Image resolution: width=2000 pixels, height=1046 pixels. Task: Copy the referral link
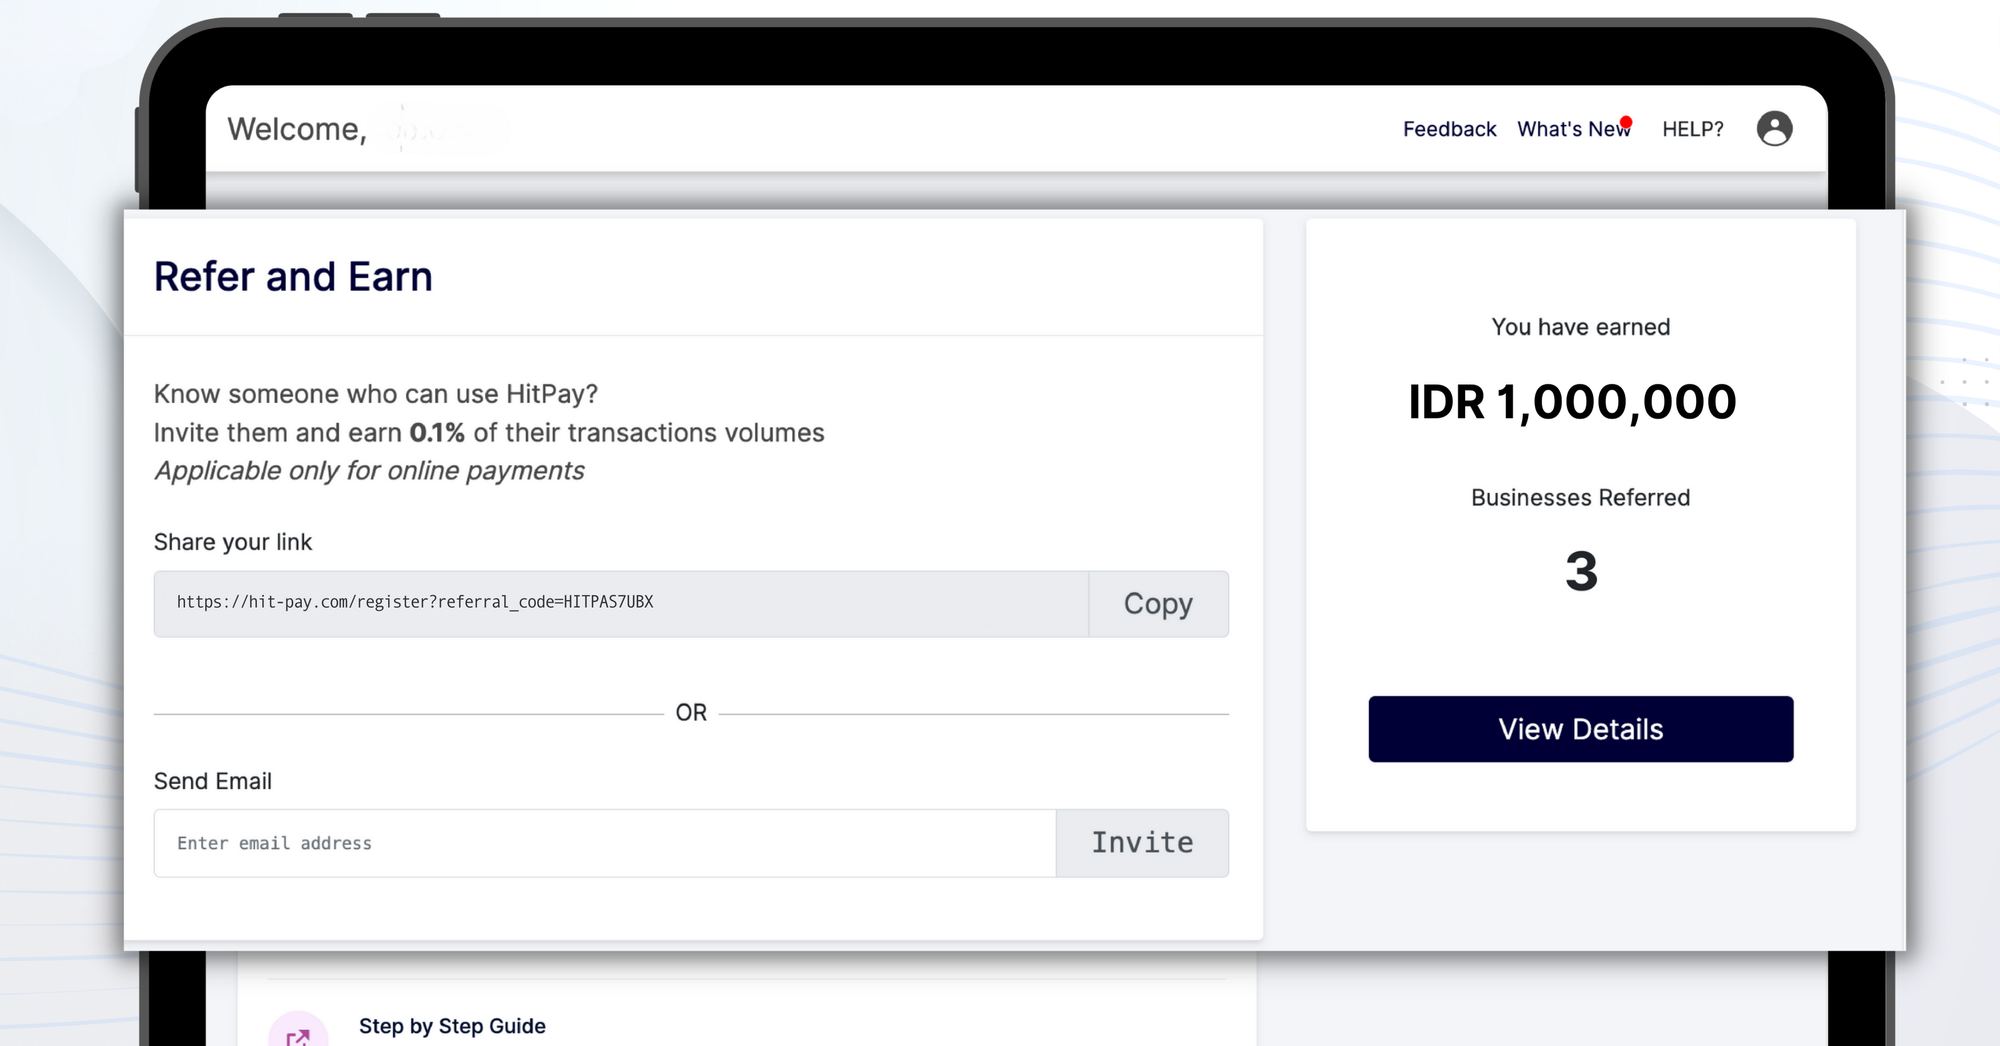(1158, 604)
